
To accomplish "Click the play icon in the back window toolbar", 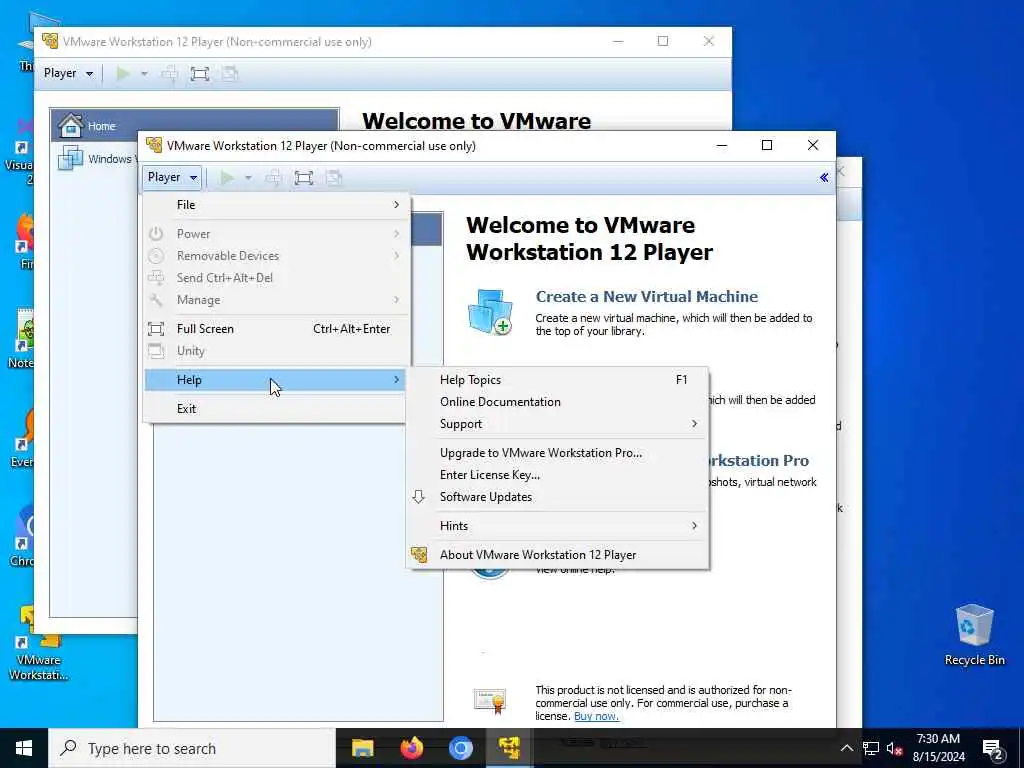I will [x=123, y=73].
